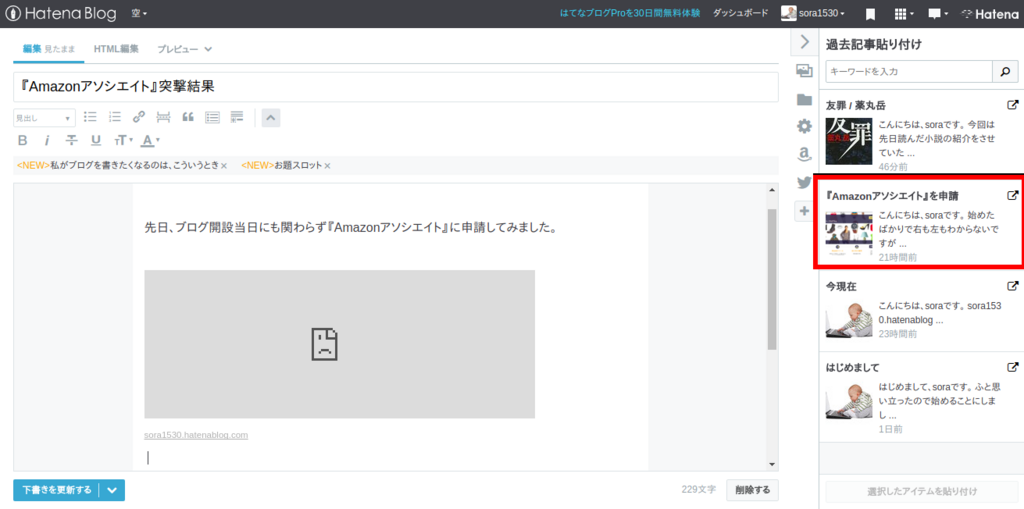The height and width of the screenshot is (509, 1024).
Task: Open the プレビュー tab
Action: (x=178, y=49)
